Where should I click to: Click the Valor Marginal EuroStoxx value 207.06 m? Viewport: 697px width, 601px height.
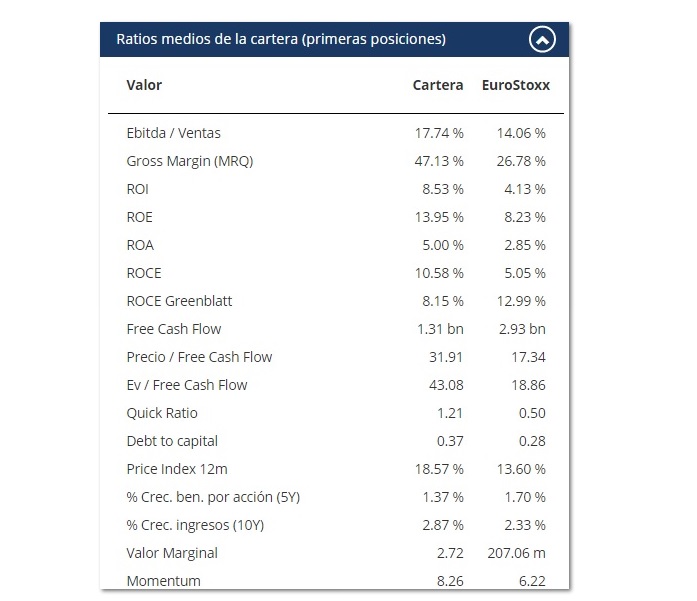tap(517, 553)
